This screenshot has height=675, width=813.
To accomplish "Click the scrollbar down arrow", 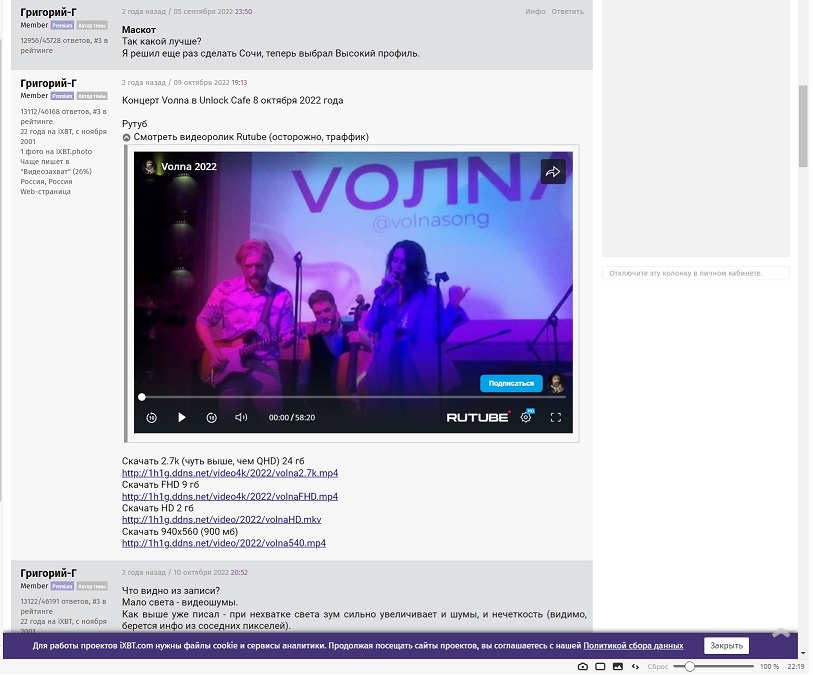I will coord(803,653).
